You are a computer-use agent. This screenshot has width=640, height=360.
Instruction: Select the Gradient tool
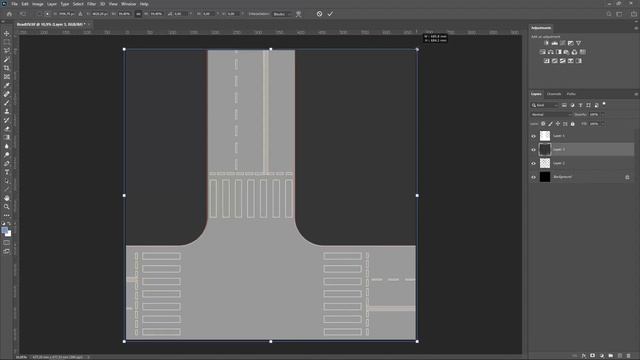click(x=7, y=138)
